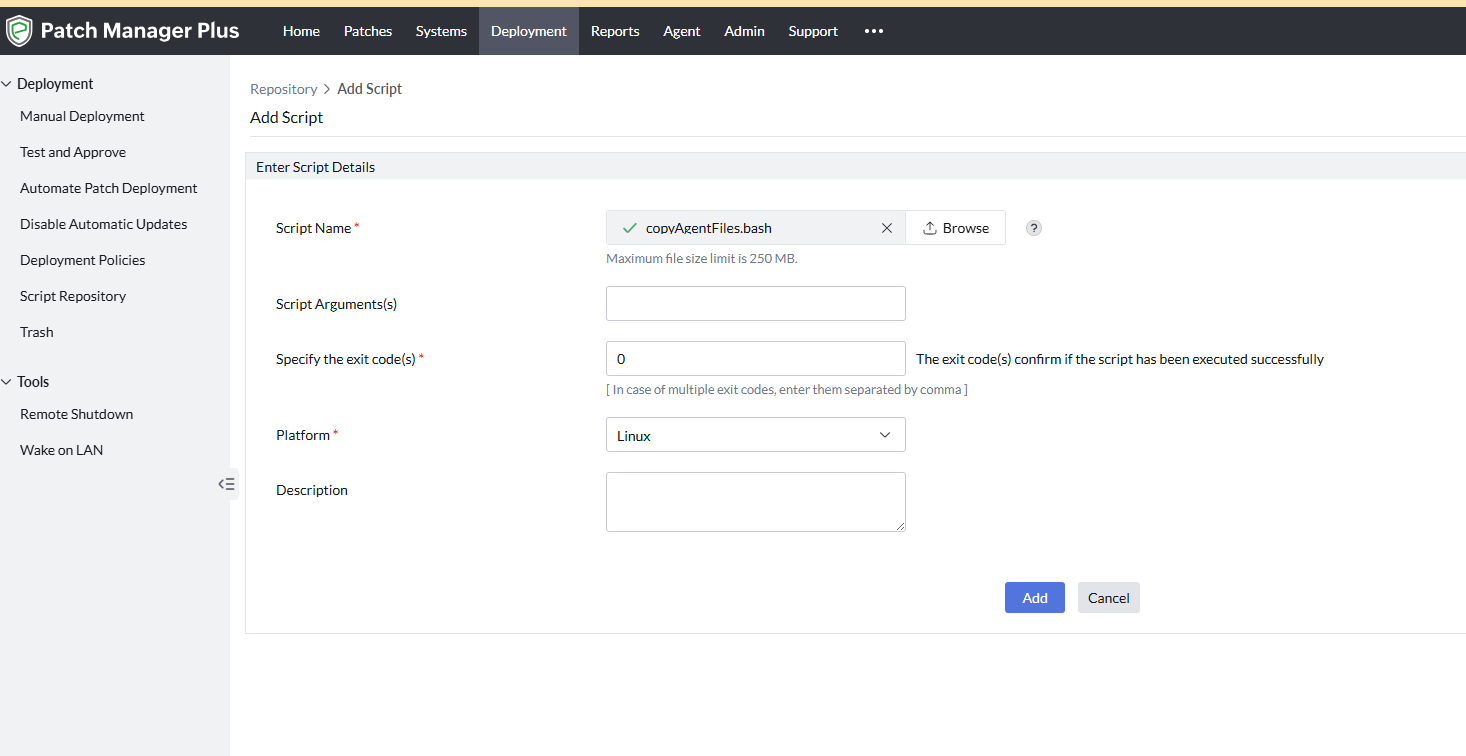
Task: Go to the Admin tab
Action: tap(744, 31)
